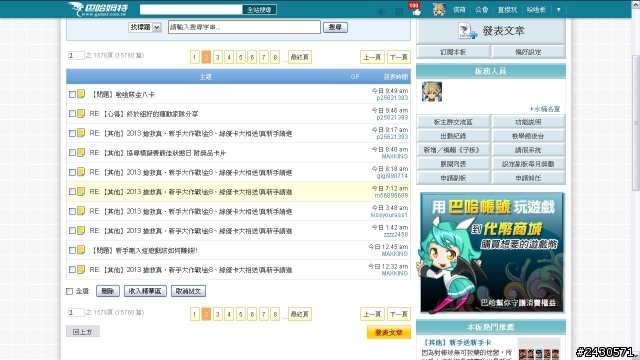Click upper 下一頁 next page button
This screenshot has height=360, width=640.
click(x=398, y=57)
